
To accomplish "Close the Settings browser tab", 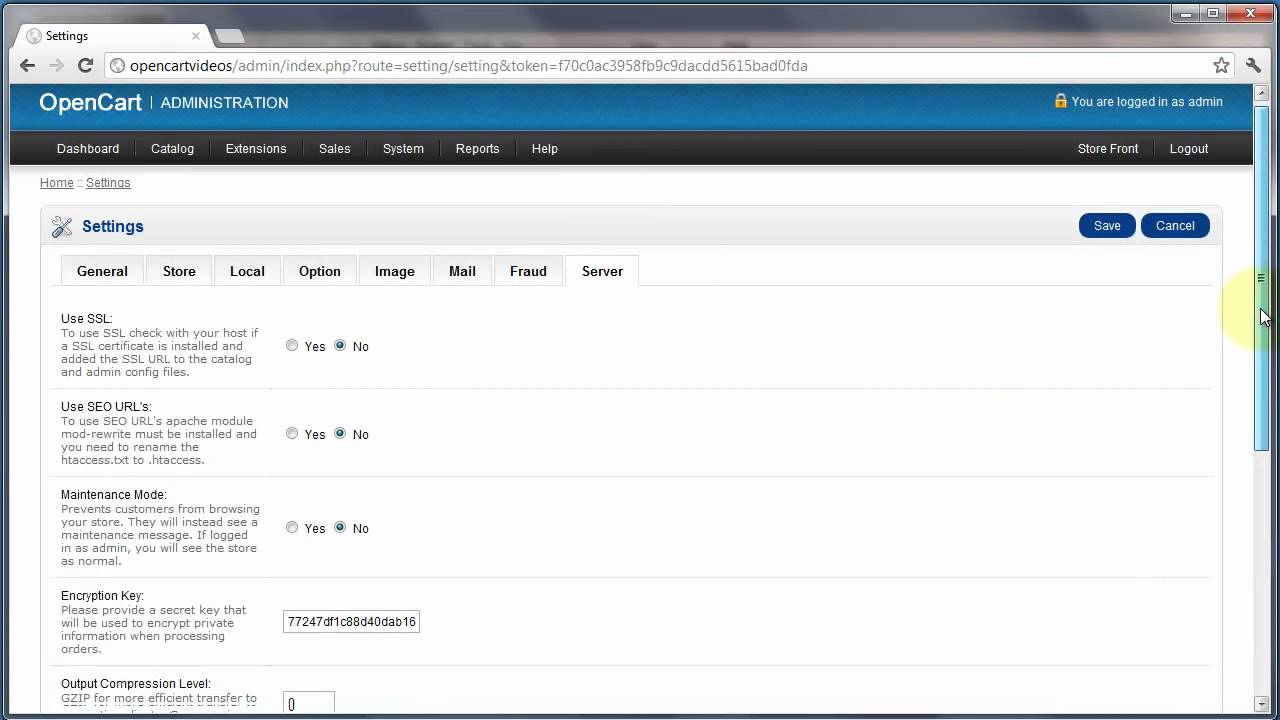I will click(x=196, y=36).
